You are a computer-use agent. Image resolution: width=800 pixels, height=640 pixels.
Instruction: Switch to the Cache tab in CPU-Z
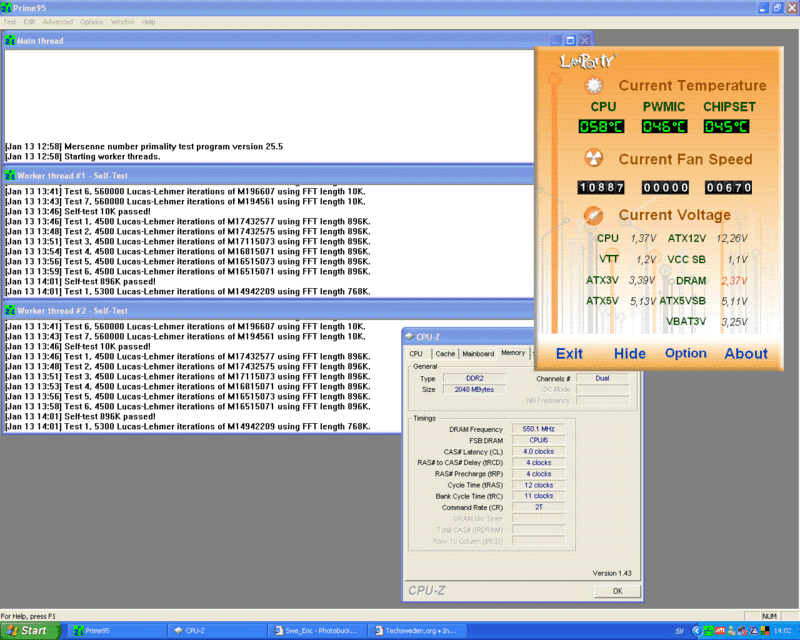[445, 354]
